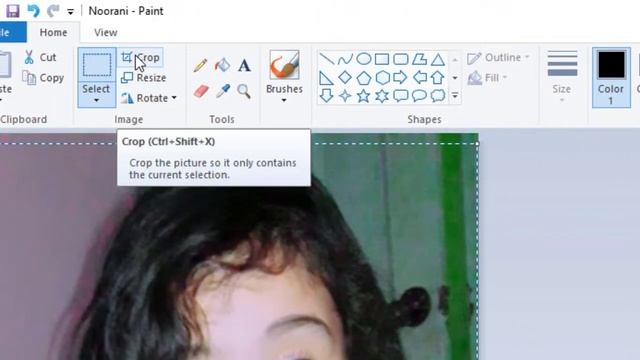
Task: Select the Magnifier tool
Action: pyautogui.click(x=244, y=91)
